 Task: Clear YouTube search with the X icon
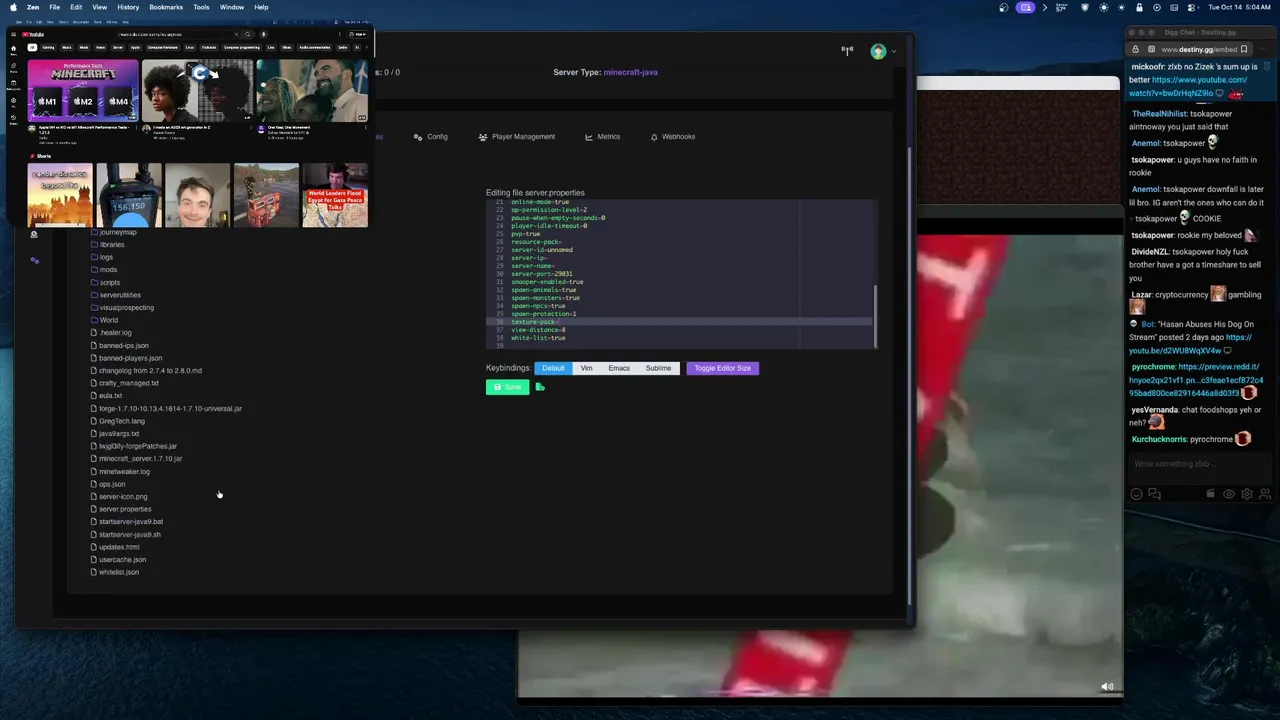pyautogui.click(x=237, y=35)
